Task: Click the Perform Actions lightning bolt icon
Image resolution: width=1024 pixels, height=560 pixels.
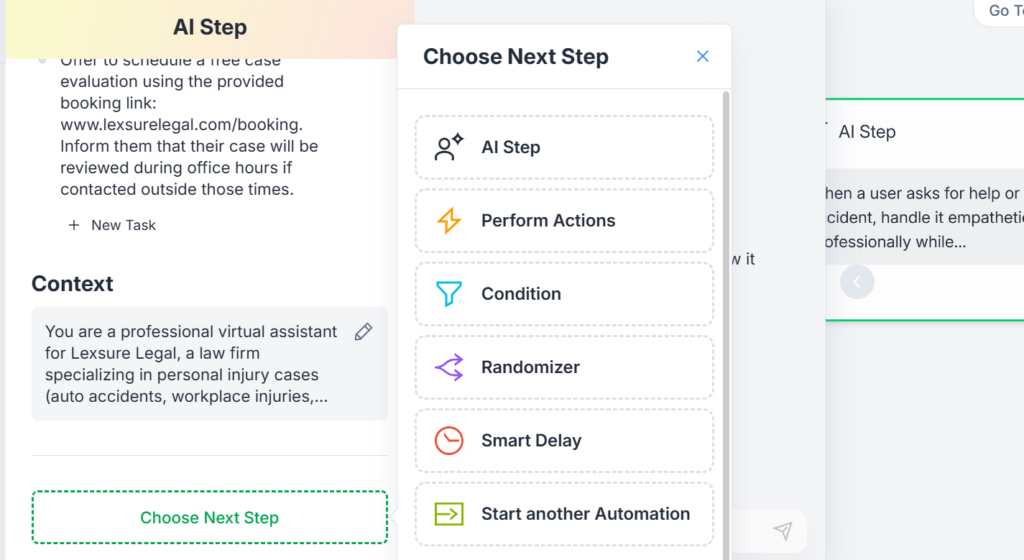Action: (x=449, y=220)
